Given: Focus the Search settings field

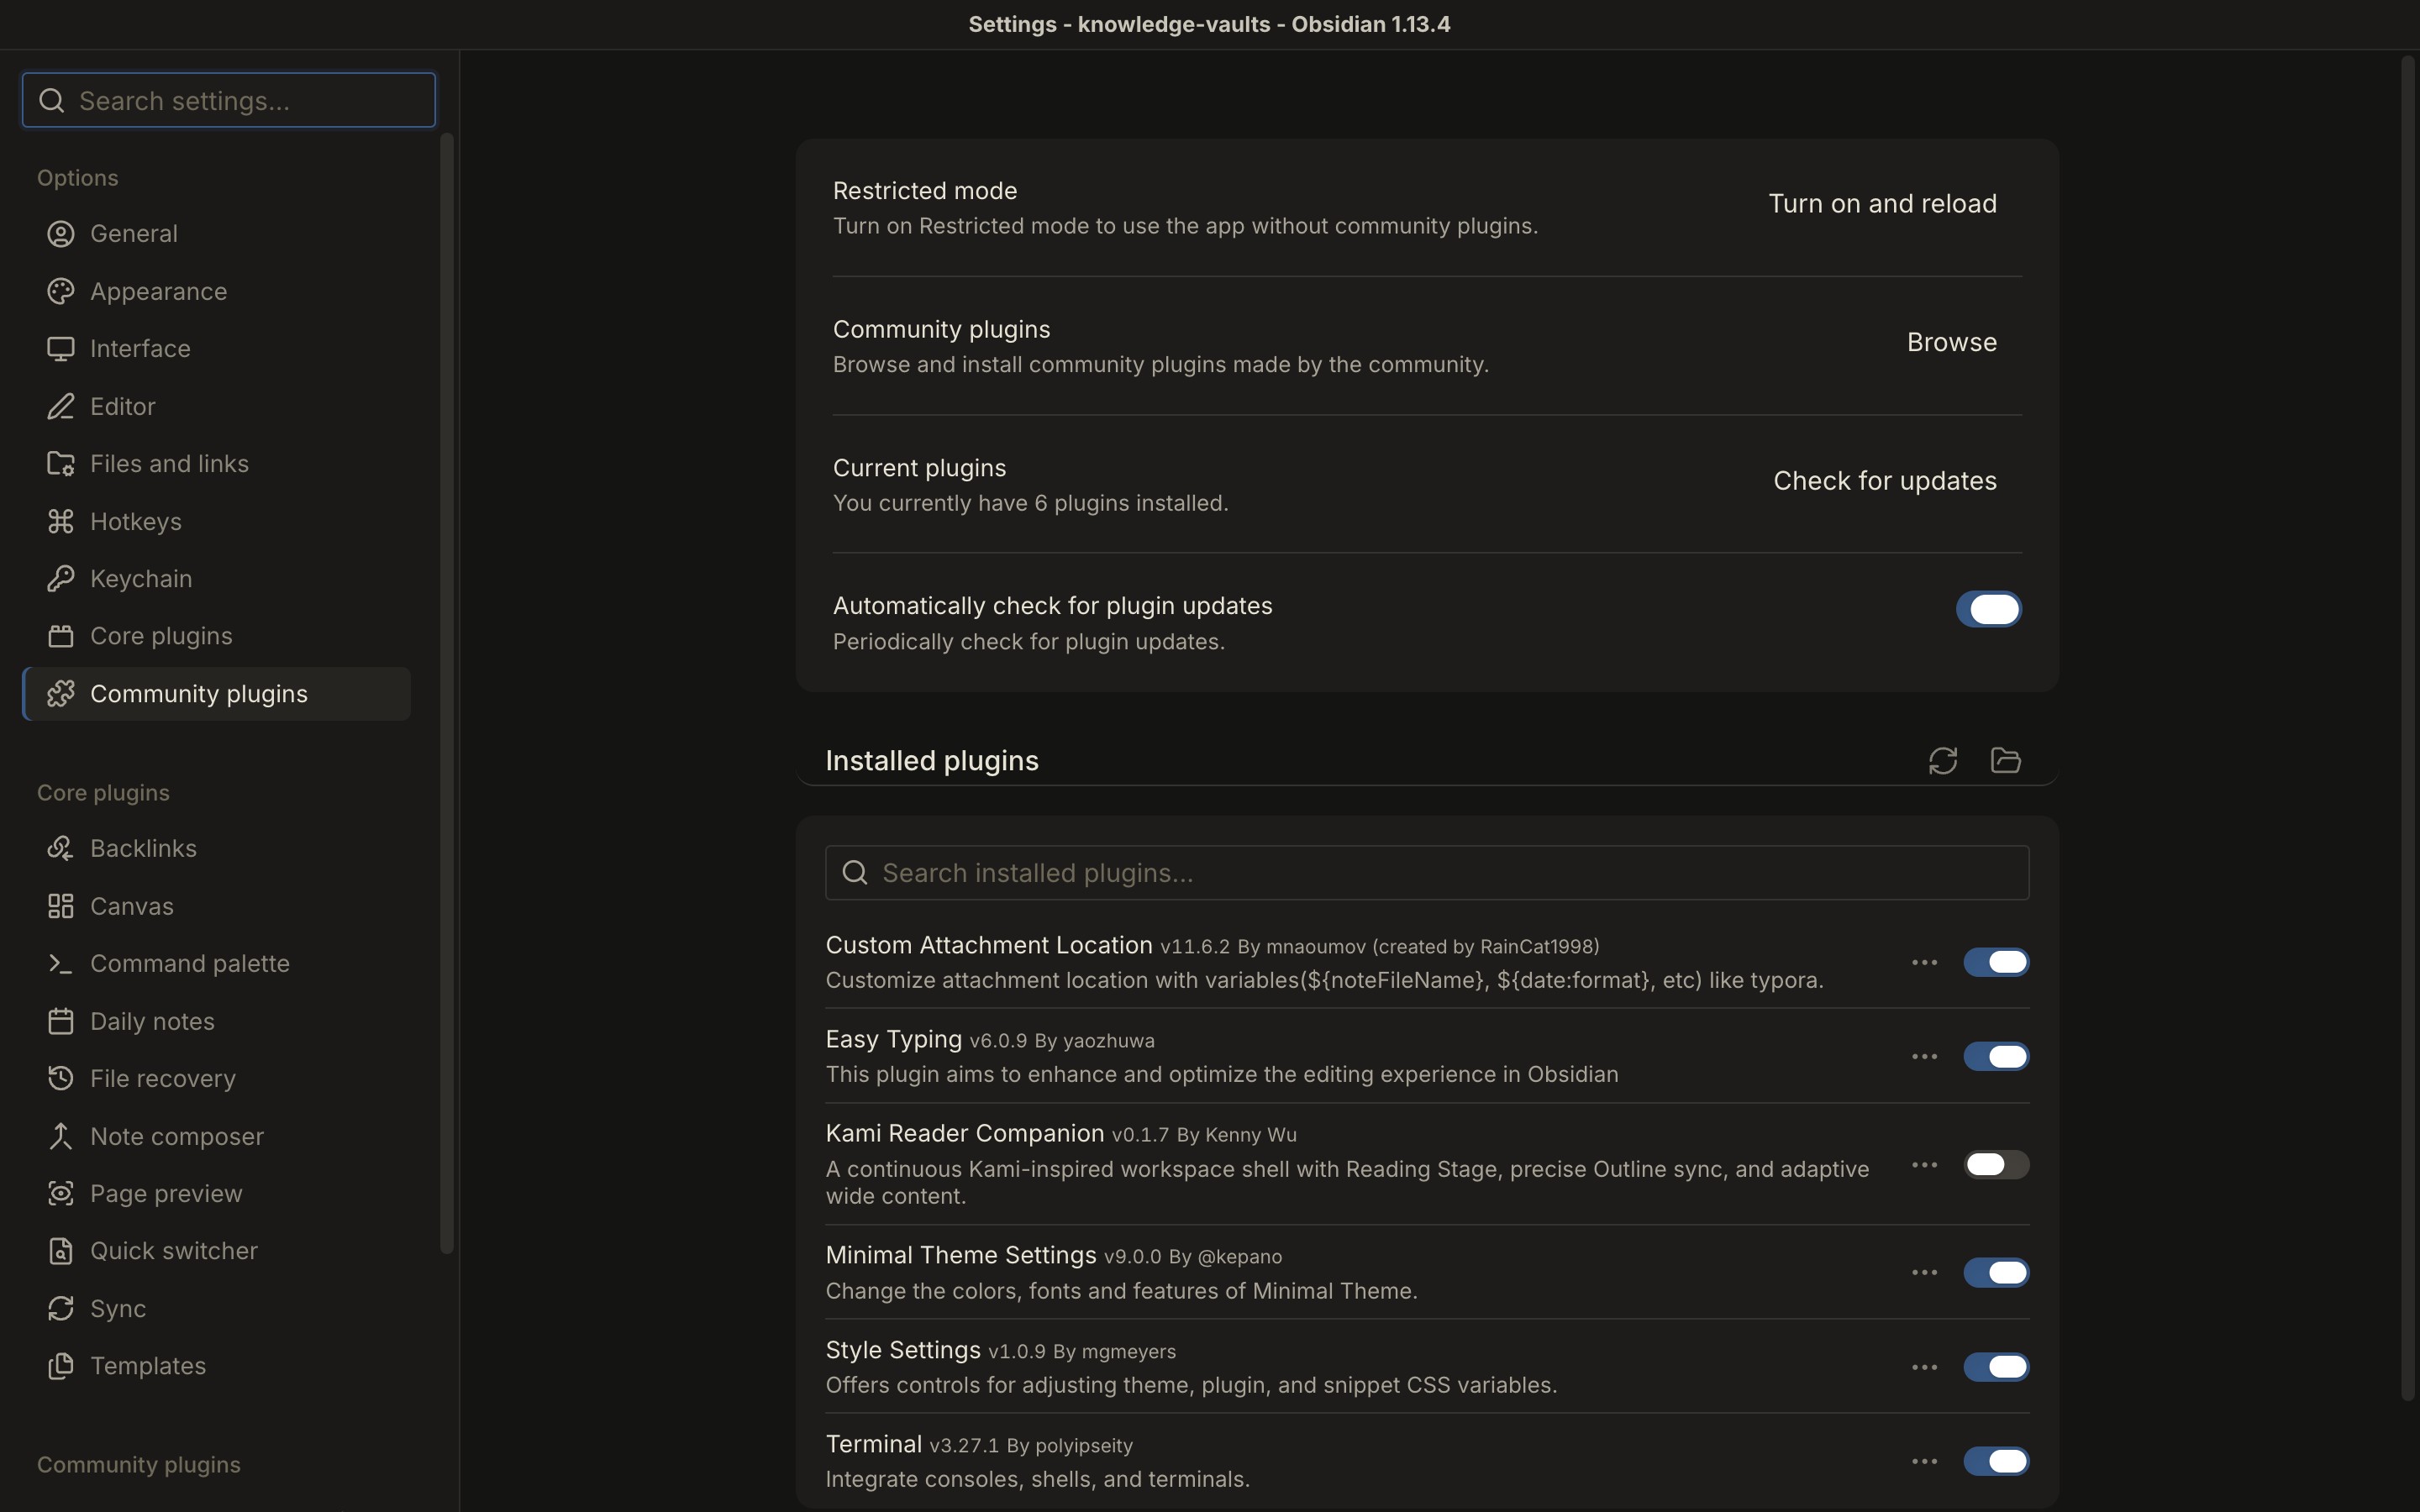Looking at the screenshot, I should coord(229,100).
